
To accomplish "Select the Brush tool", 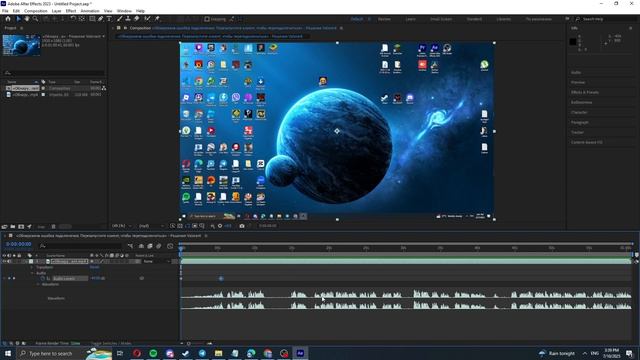I will tap(120, 19).
